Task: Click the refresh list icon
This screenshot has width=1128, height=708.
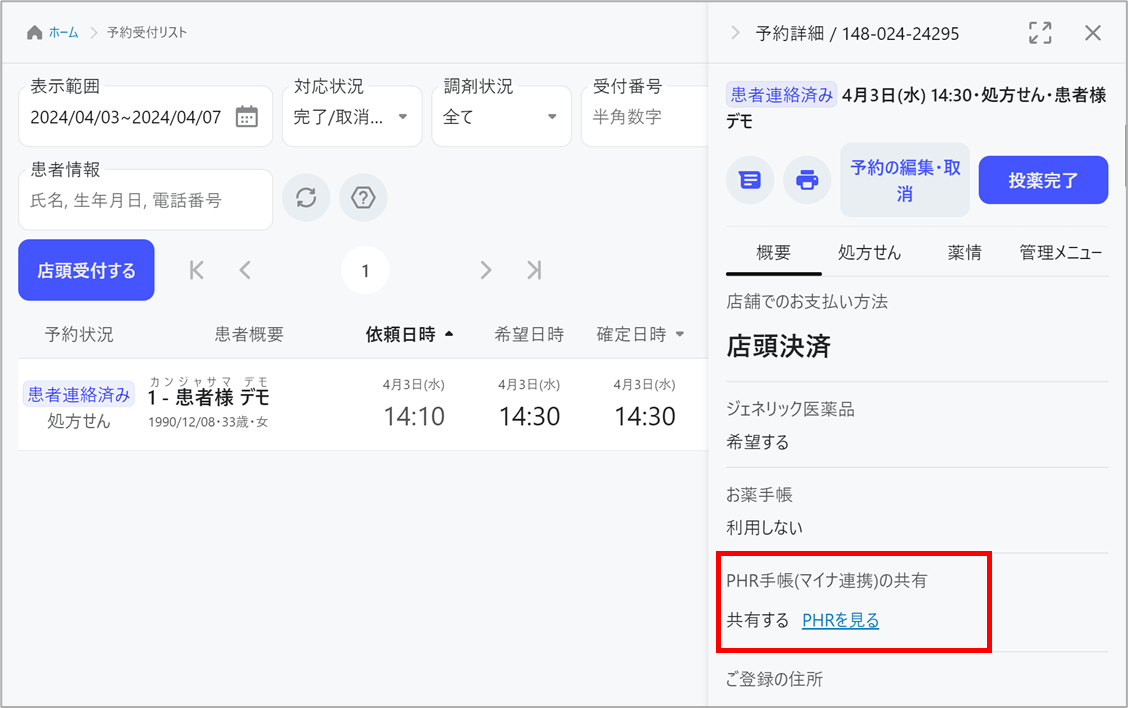Action: click(x=306, y=198)
